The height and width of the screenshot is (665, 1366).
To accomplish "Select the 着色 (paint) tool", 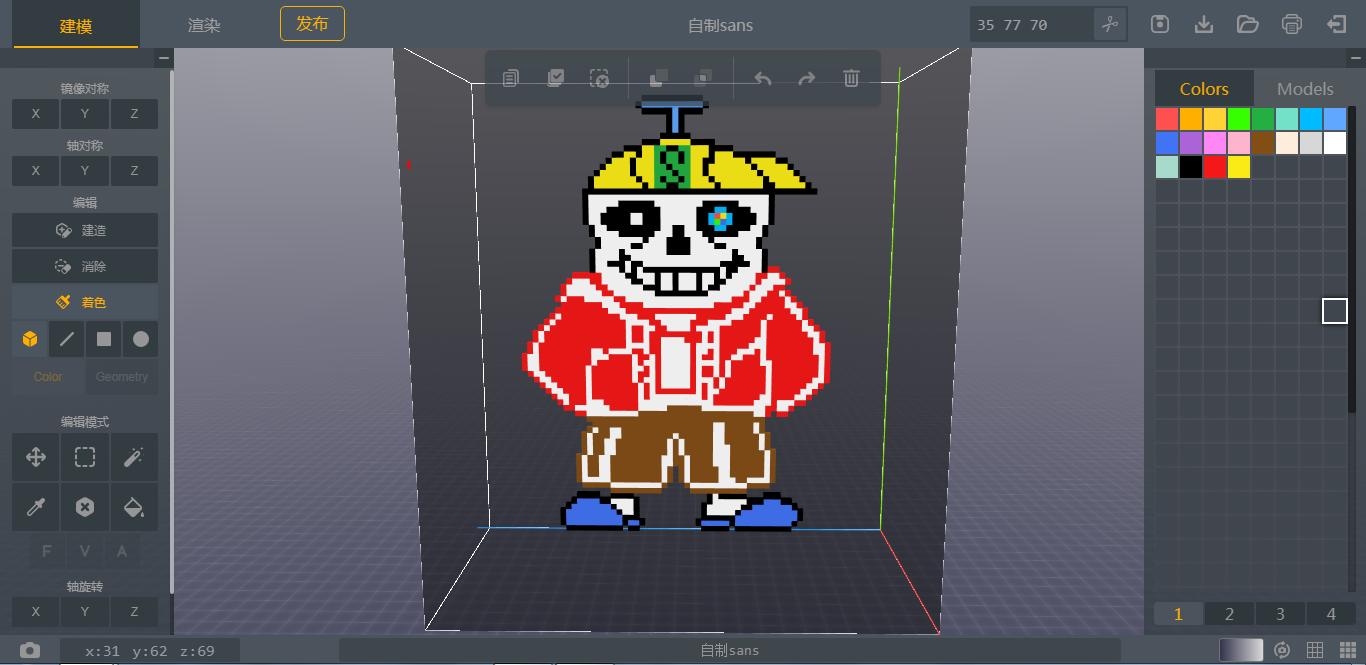I will pyautogui.click(x=85, y=302).
